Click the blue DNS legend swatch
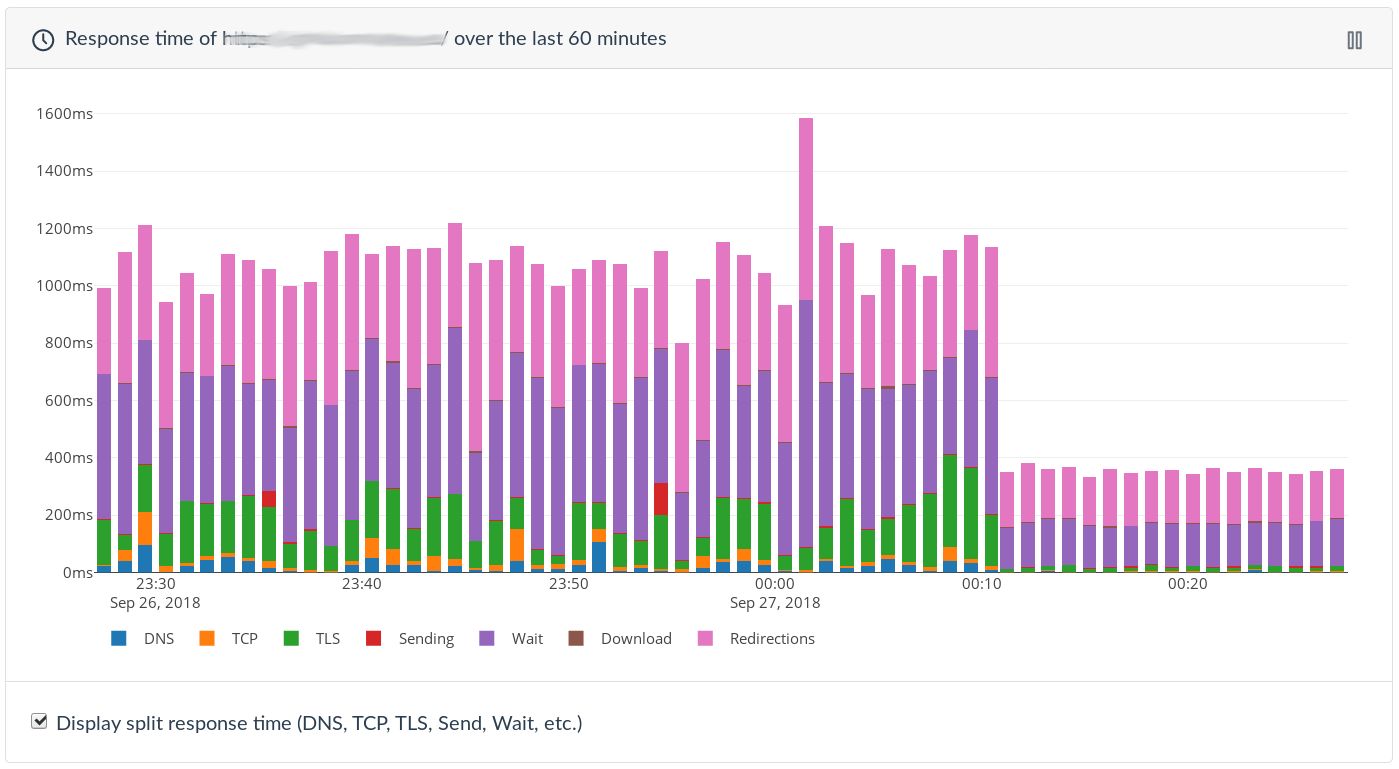This screenshot has height=769, width=1399. 118,638
